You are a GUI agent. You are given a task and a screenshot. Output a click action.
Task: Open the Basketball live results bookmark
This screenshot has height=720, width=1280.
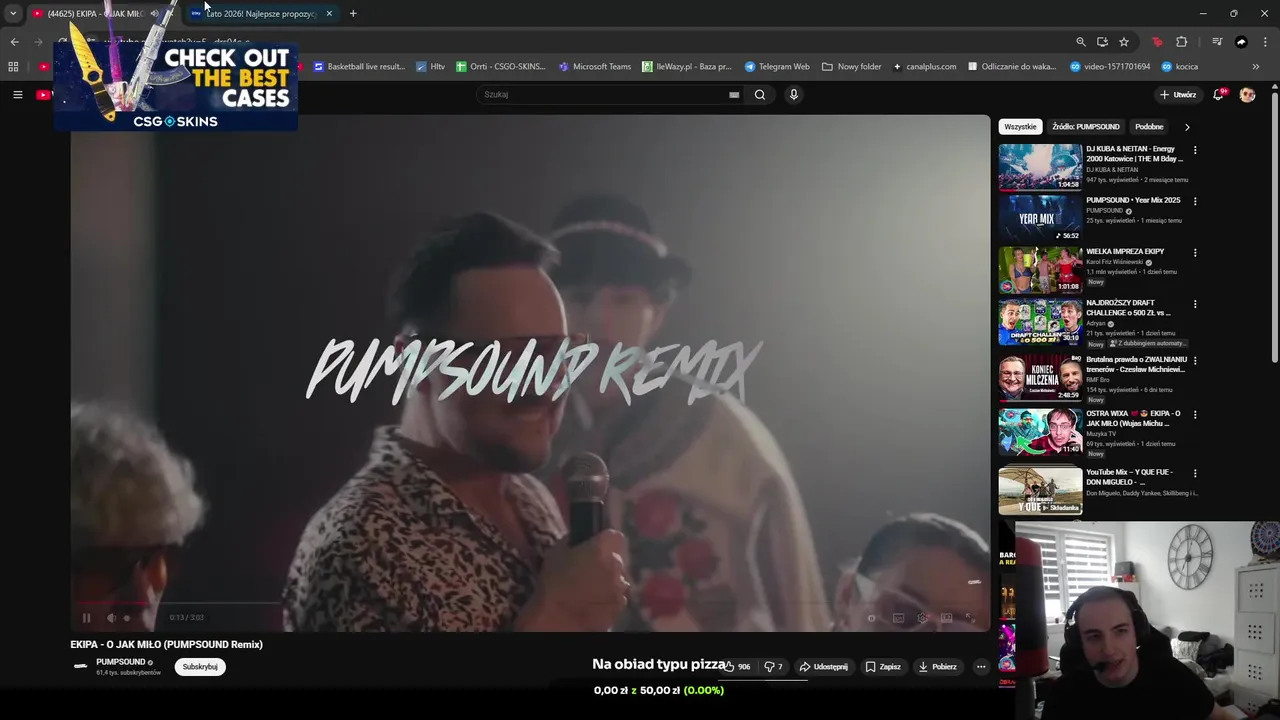pyautogui.click(x=359, y=67)
